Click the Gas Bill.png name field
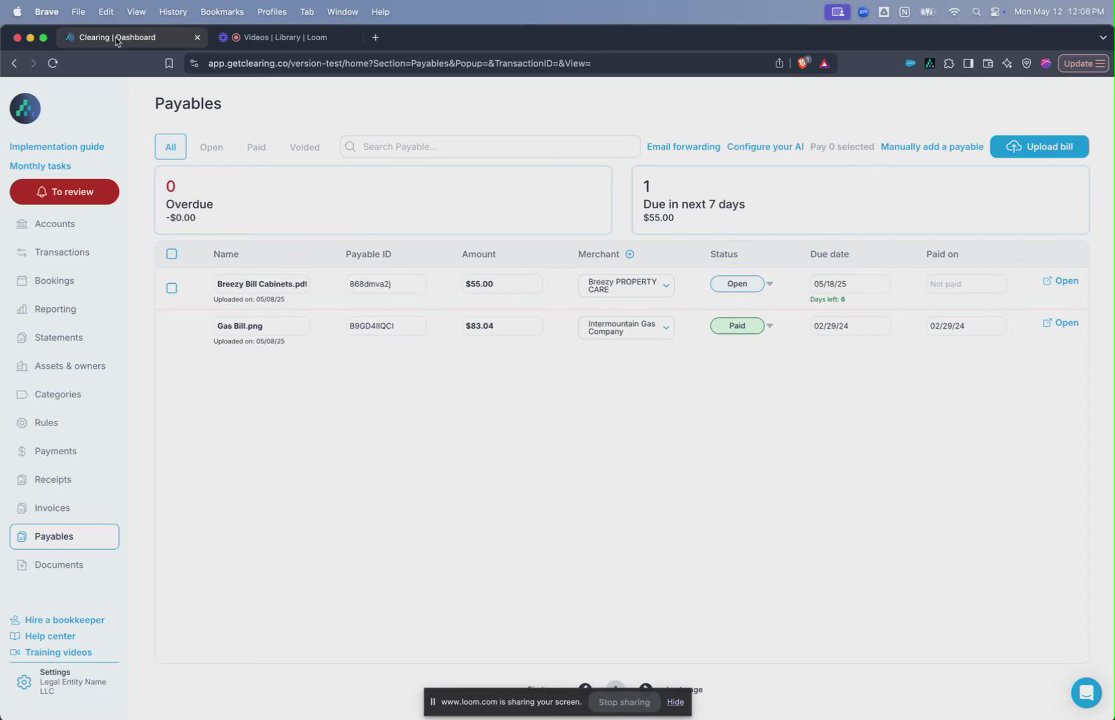Viewport: 1115px width, 720px height. click(261, 326)
